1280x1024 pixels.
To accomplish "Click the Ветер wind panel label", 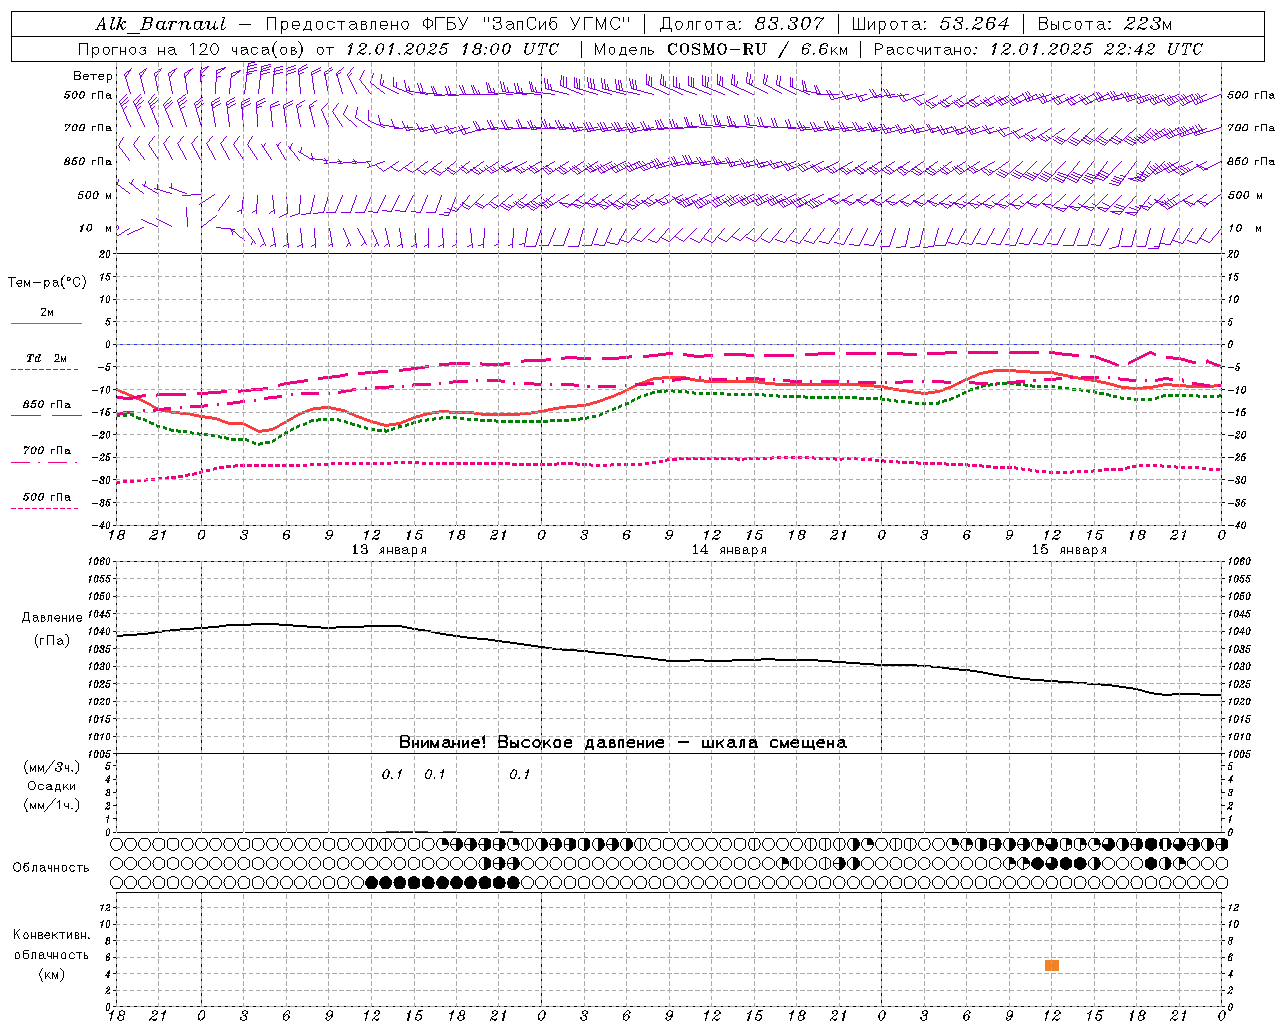I will point(93,76).
